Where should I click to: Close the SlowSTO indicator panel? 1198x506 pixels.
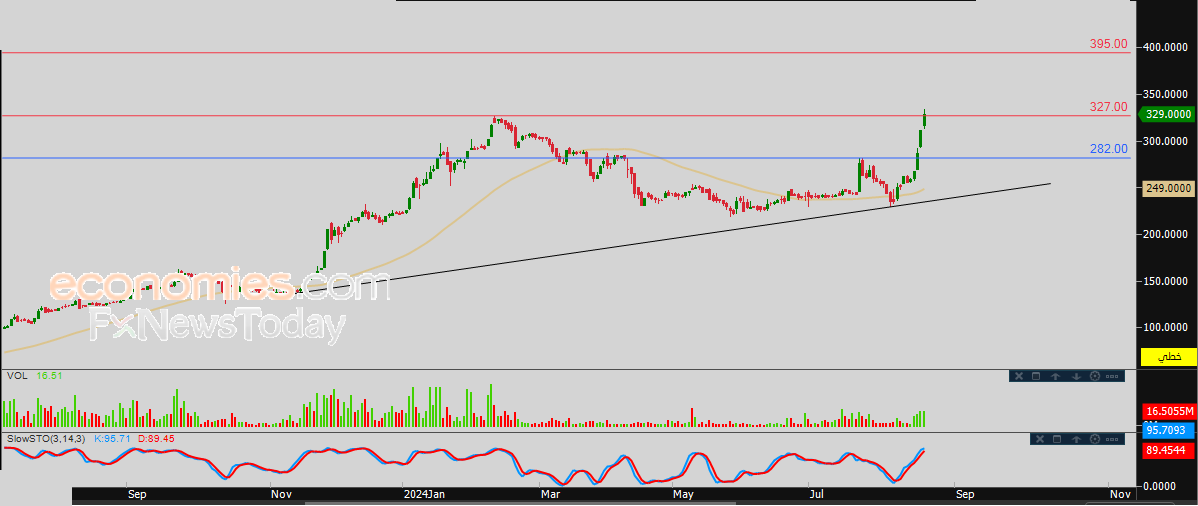pos(1040,439)
